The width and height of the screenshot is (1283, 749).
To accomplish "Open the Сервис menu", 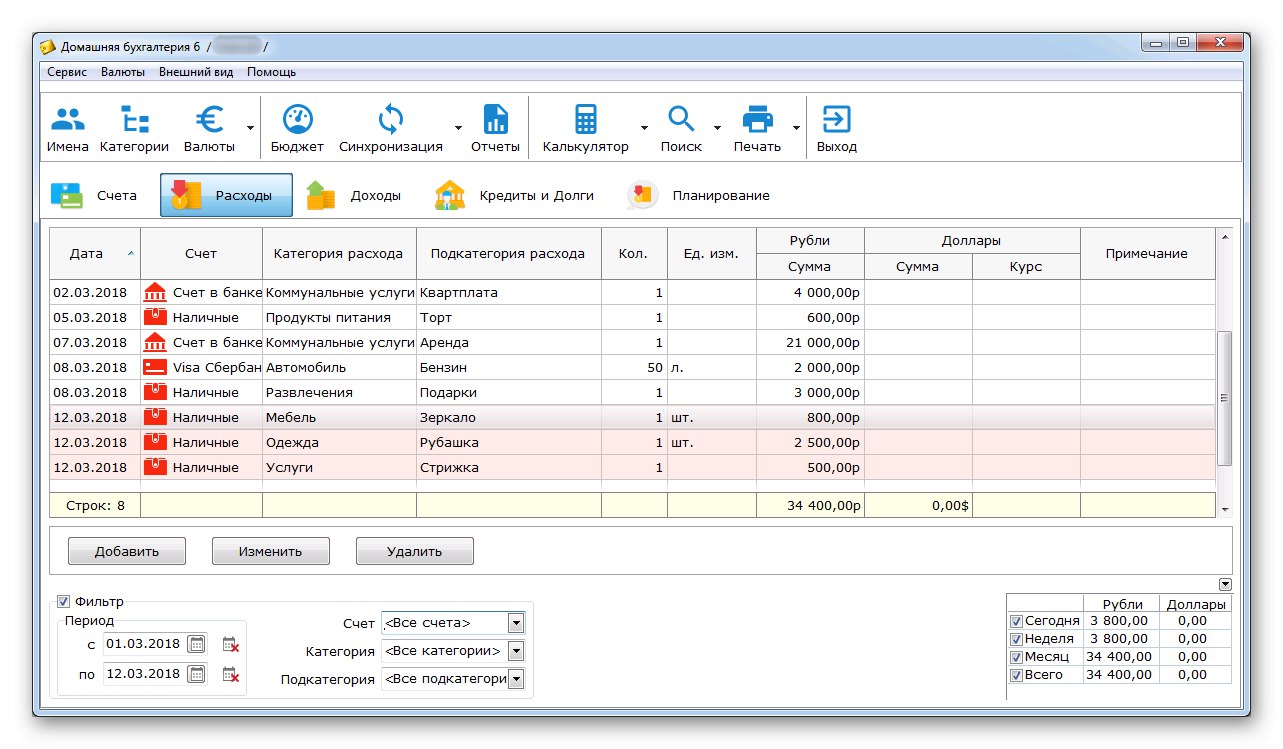I will (x=67, y=72).
